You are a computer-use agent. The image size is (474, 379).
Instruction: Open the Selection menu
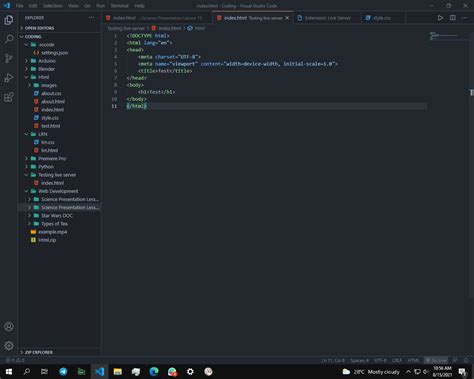pos(52,6)
